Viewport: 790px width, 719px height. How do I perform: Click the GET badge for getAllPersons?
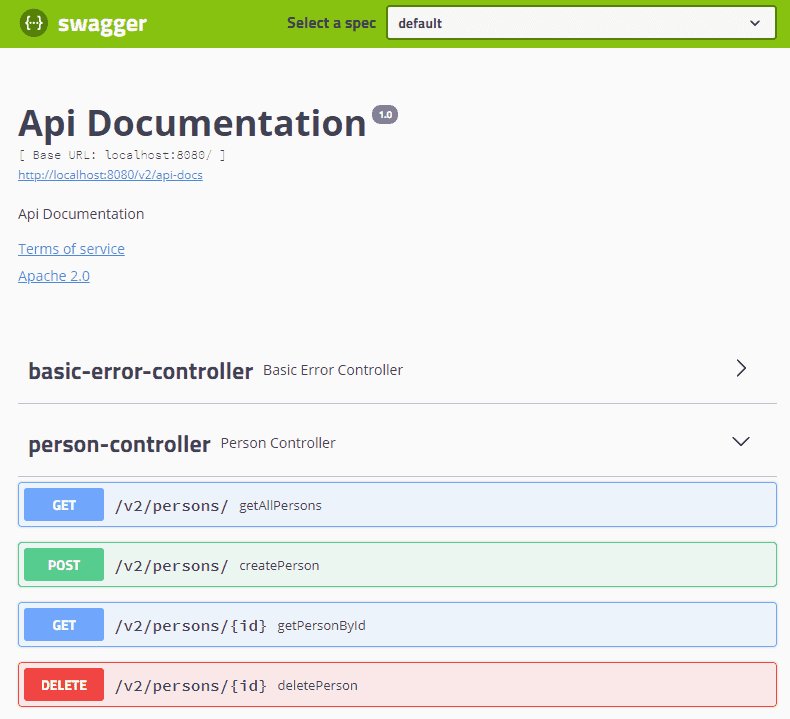(64, 505)
